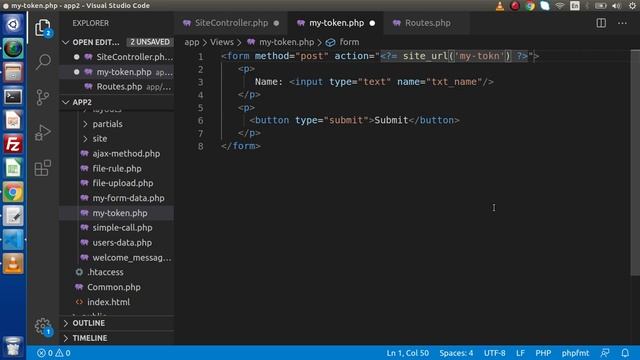
Task: Open VLC media player from the dock
Action: click(13, 264)
